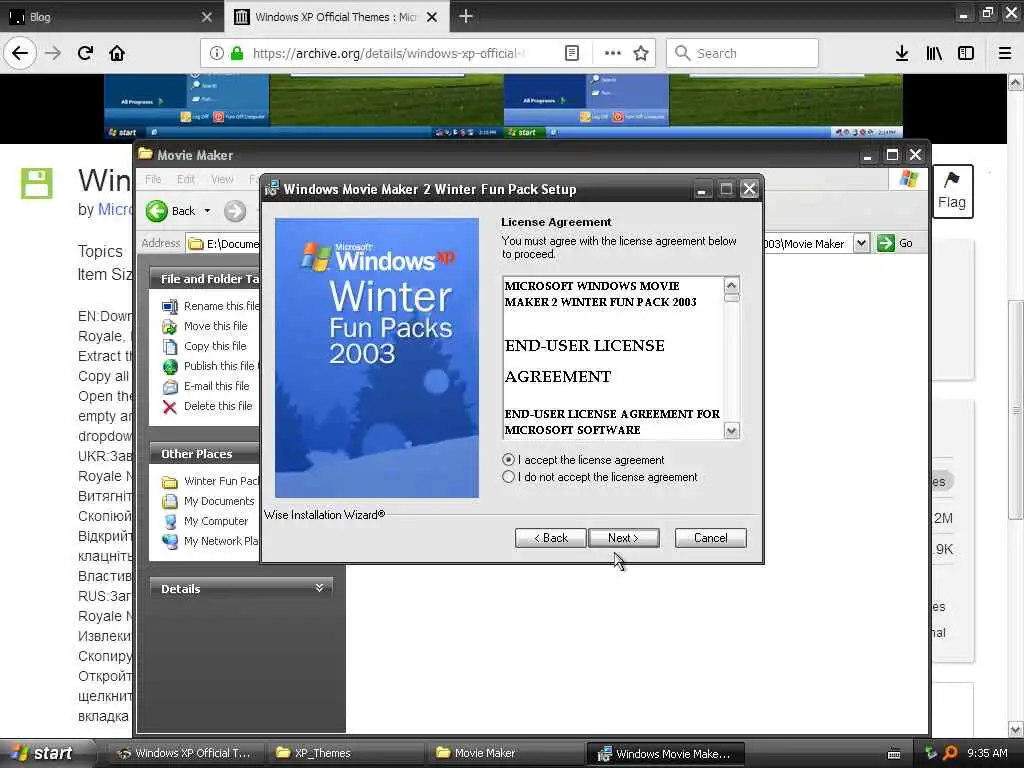
Task: Open My Documents in Other Places
Action: (208, 501)
